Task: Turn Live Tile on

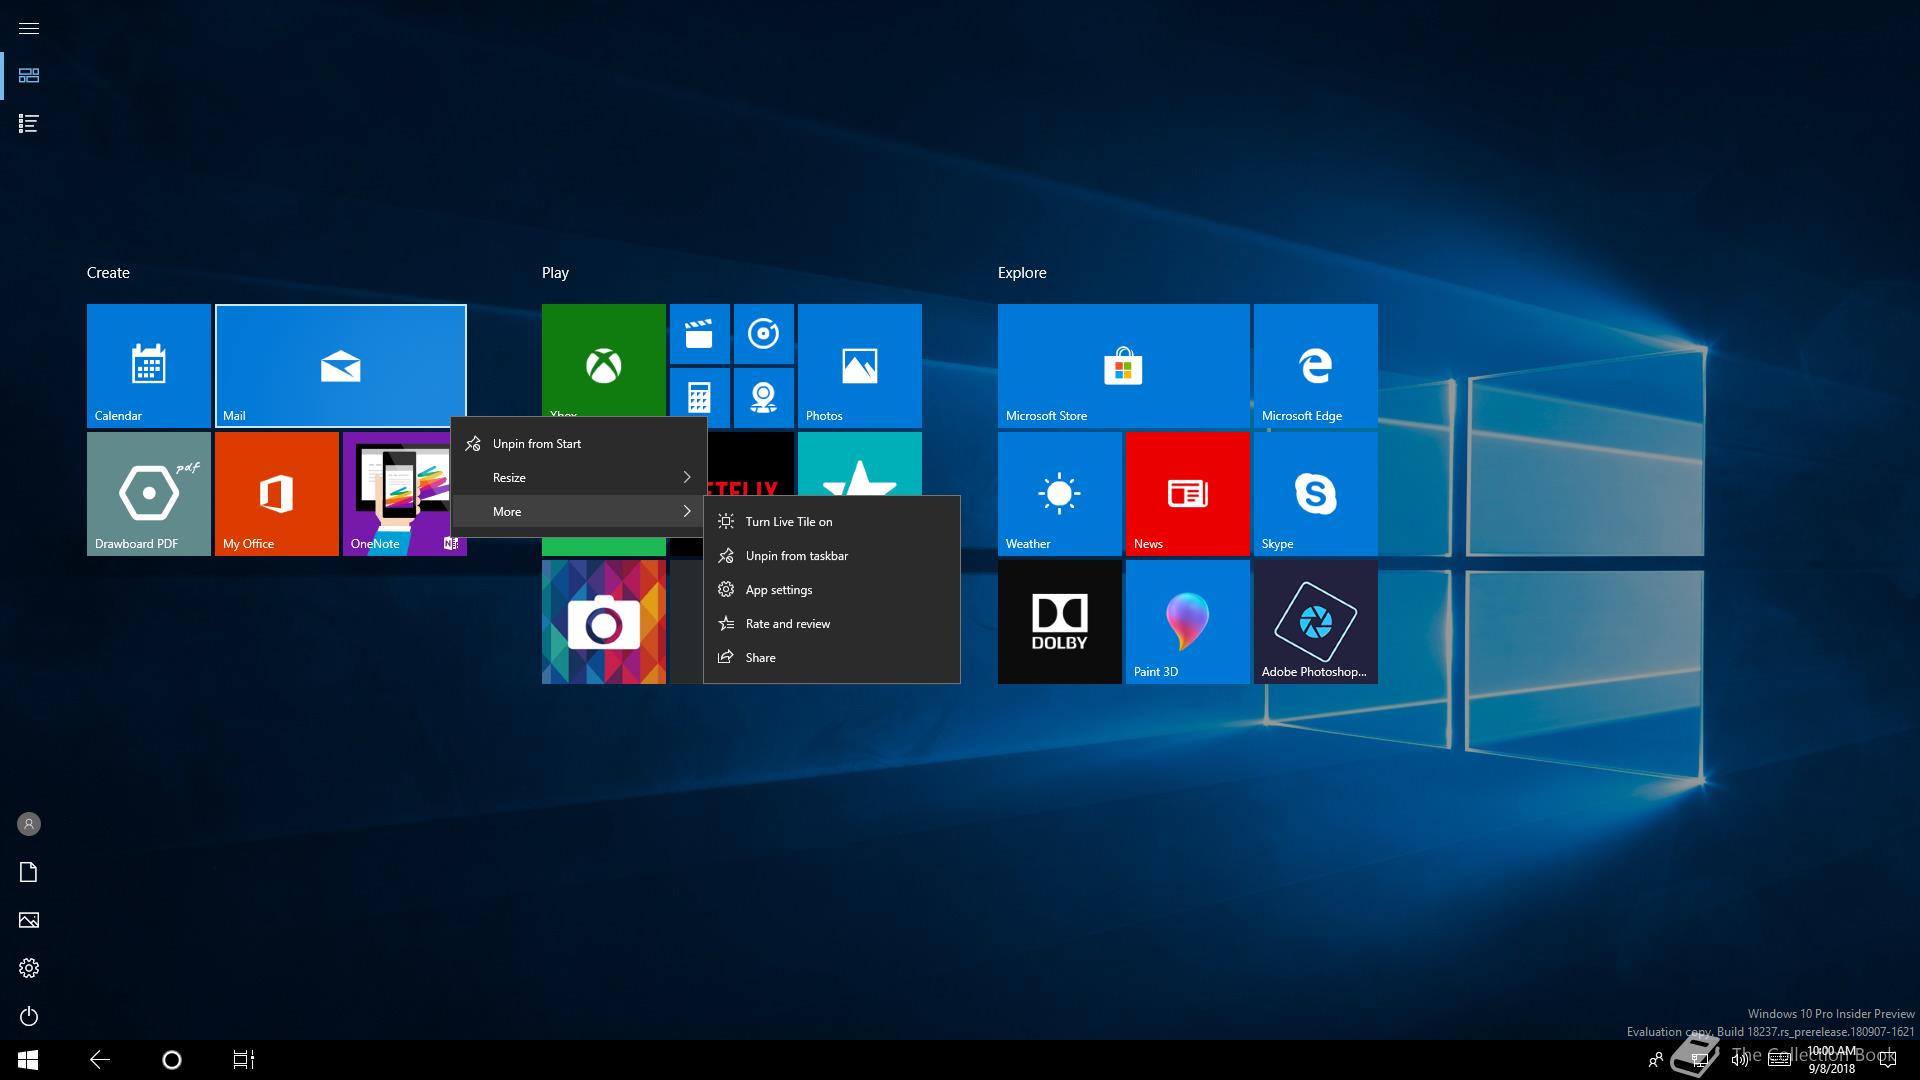Action: [832, 522]
